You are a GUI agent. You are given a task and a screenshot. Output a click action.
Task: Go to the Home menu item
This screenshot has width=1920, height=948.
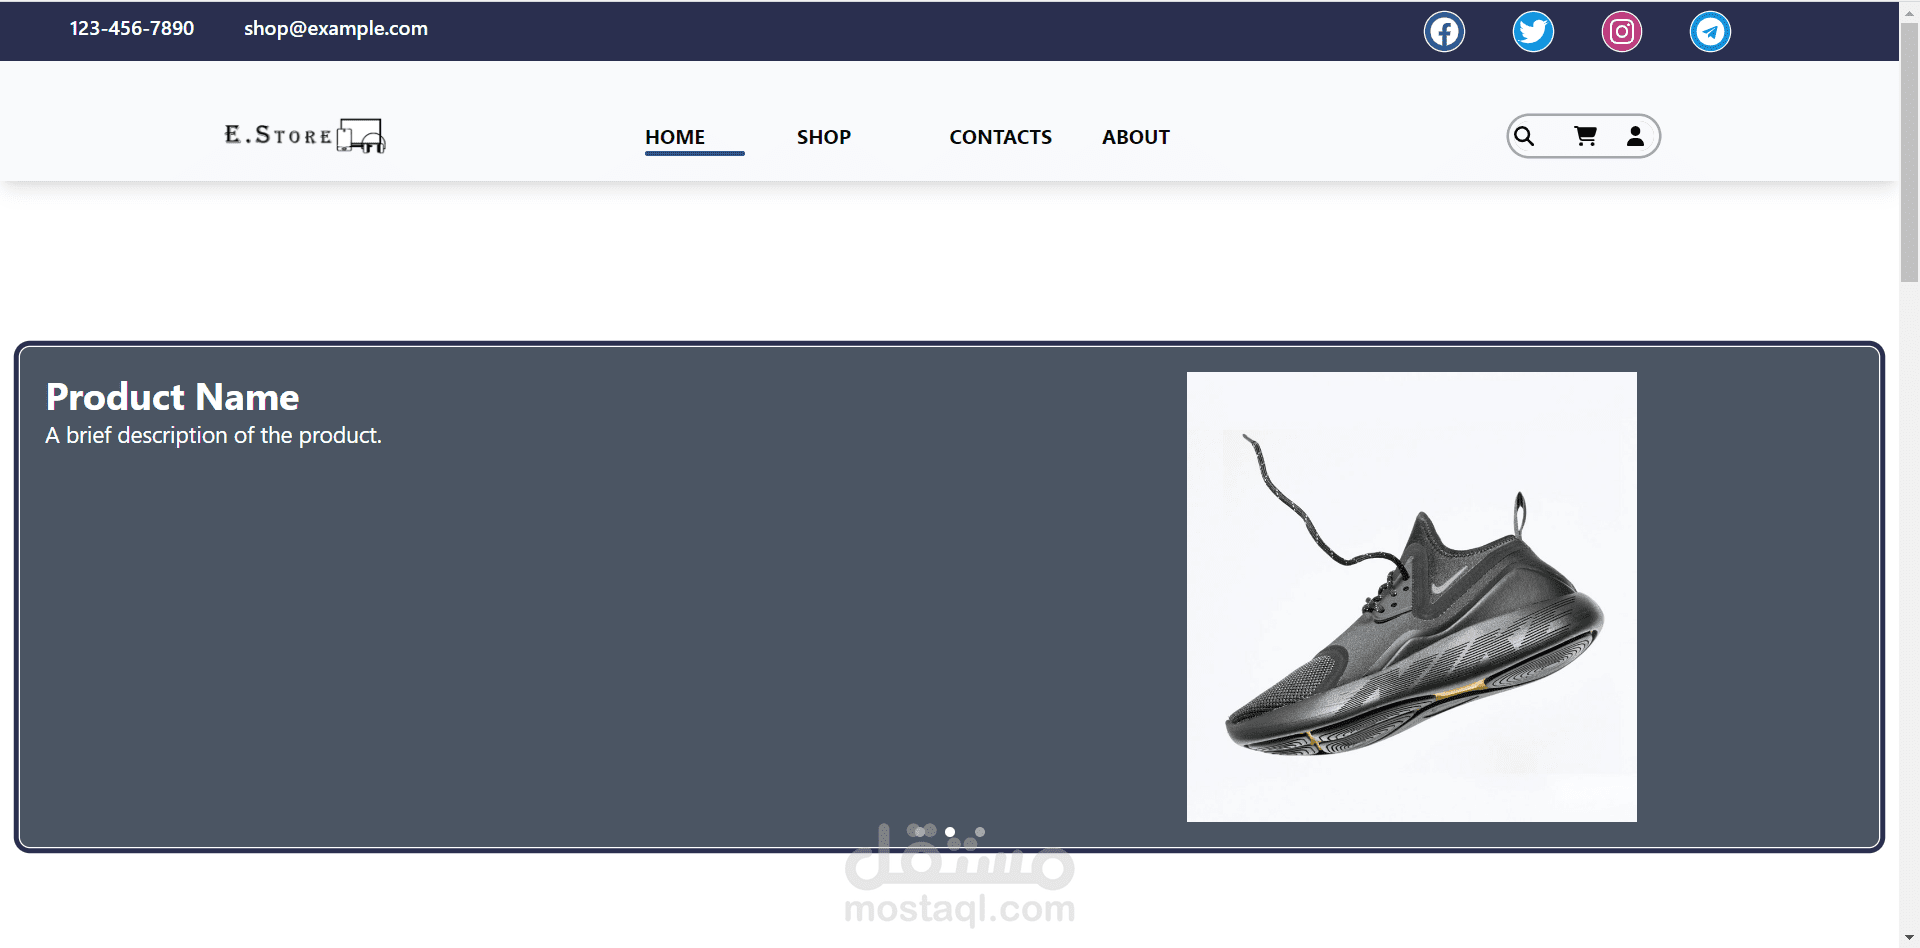point(675,137)
